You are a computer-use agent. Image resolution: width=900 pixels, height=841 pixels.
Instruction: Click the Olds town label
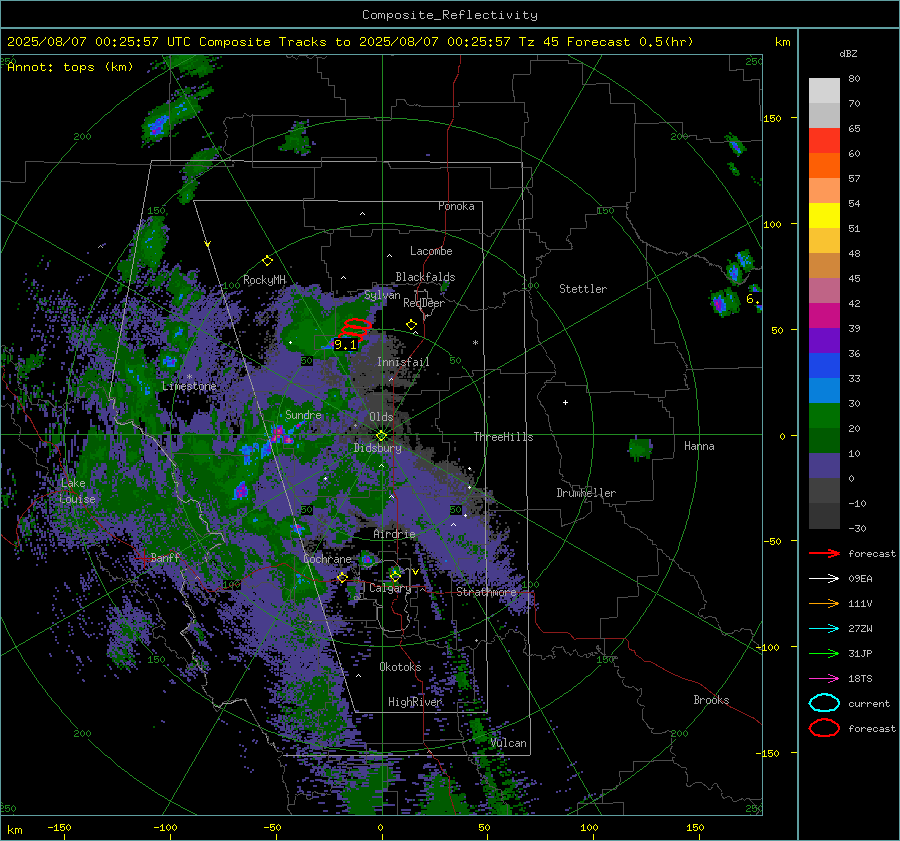(x=381, y=417)
